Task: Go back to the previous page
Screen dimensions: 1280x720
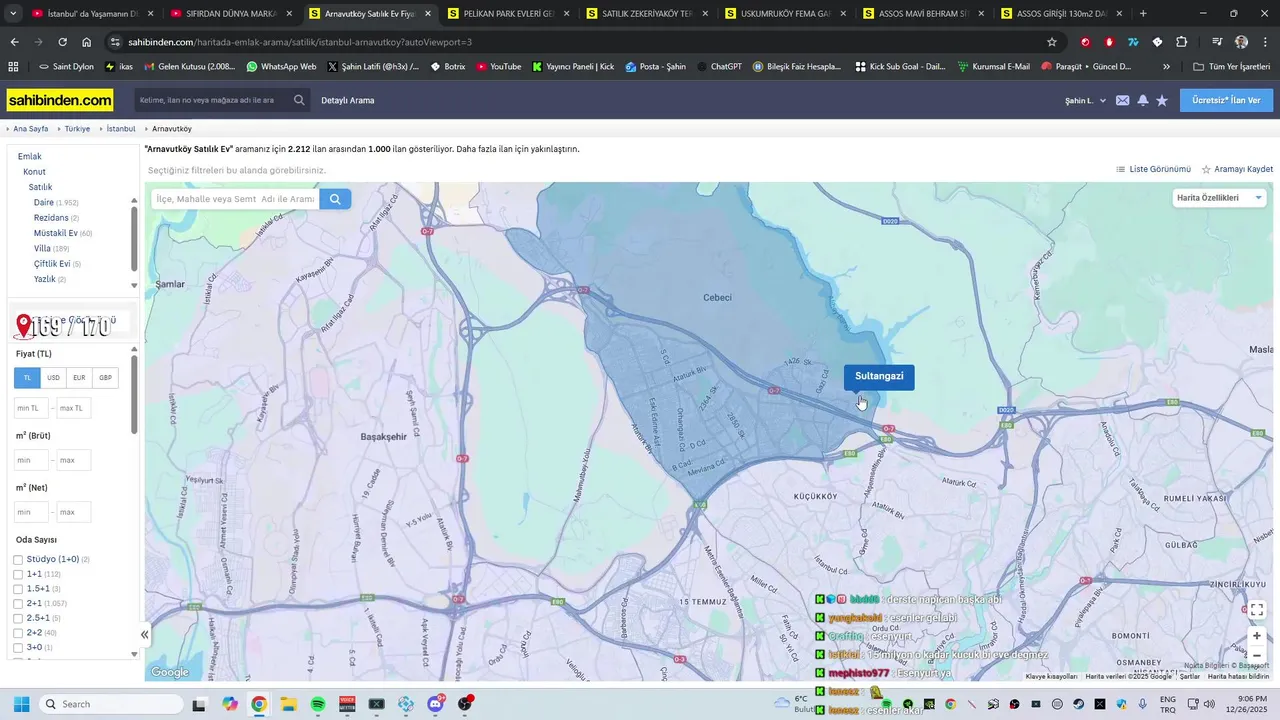Action: click(14, 42)
